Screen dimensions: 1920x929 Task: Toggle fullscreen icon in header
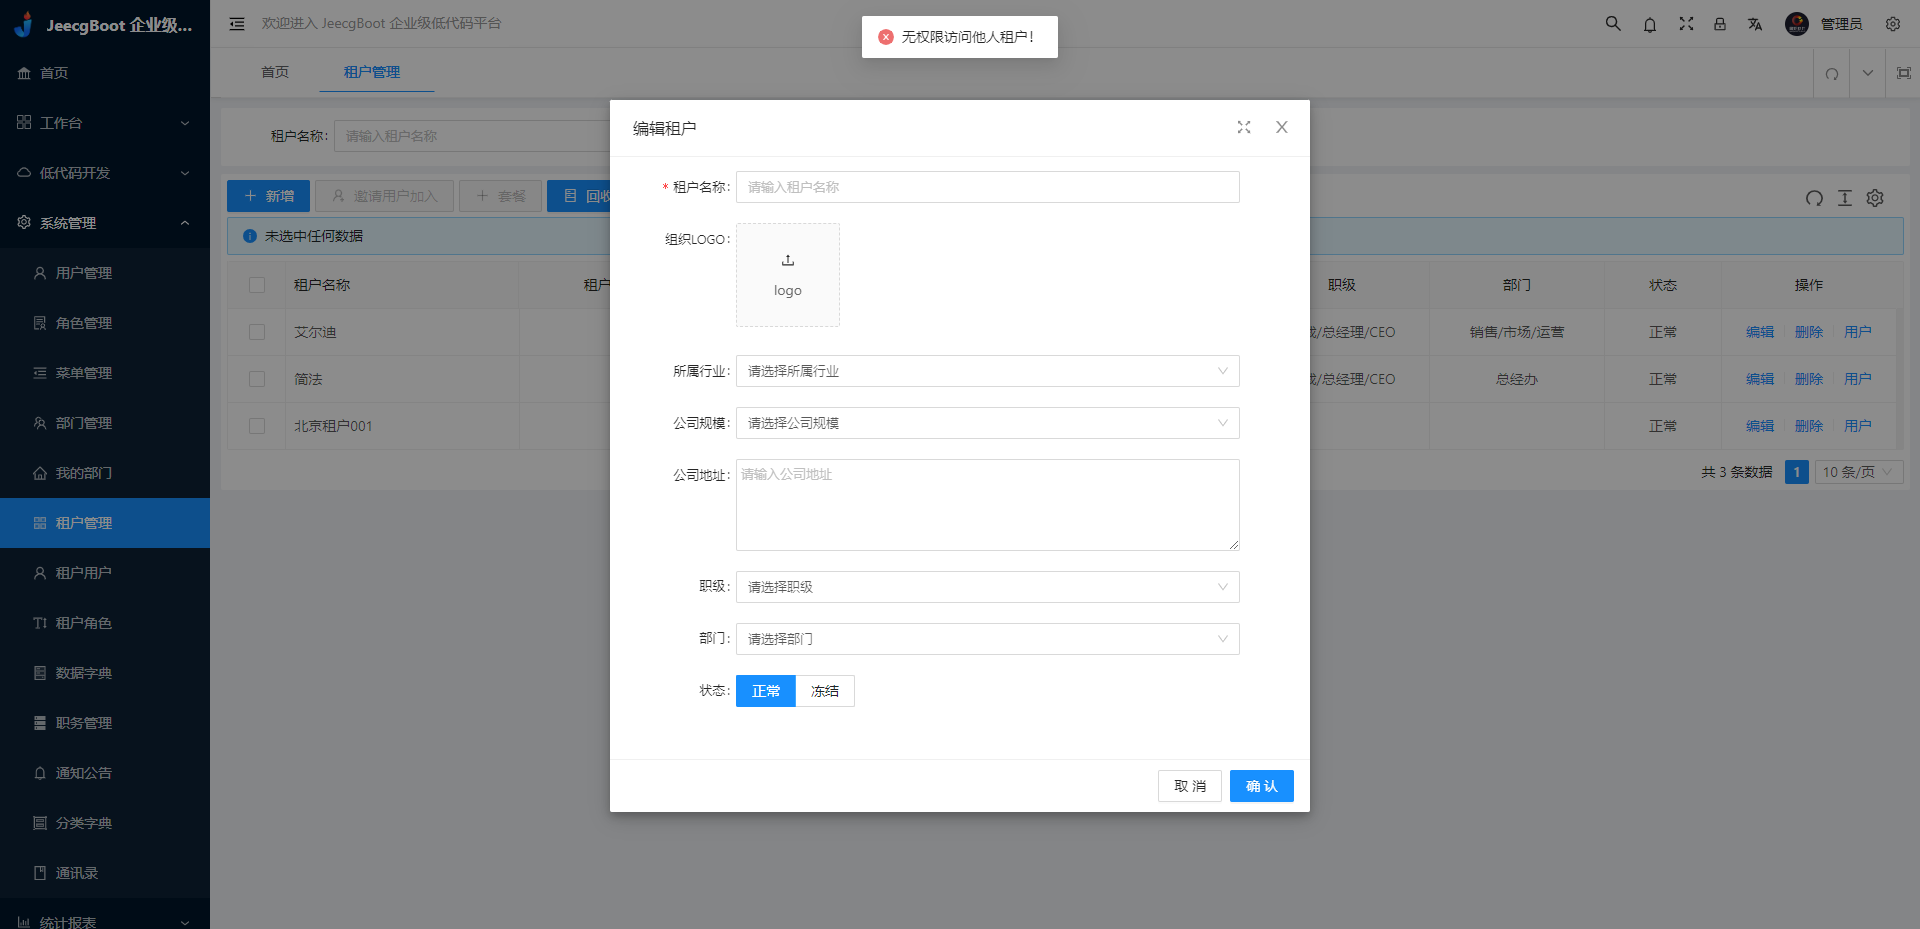[x=1686, y=23]
